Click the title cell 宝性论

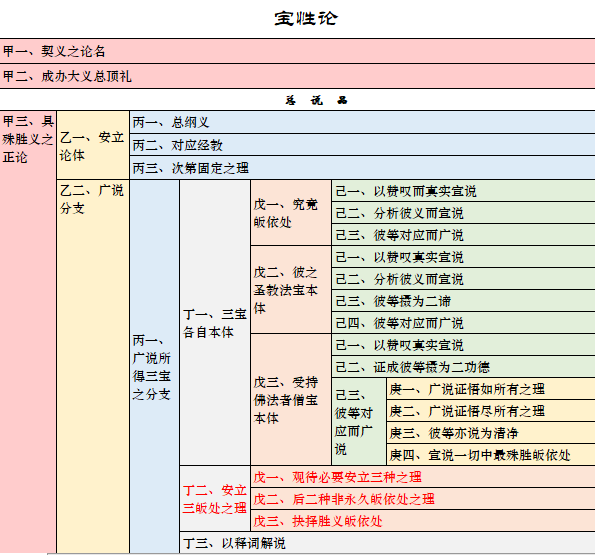[x=306, y=18]
